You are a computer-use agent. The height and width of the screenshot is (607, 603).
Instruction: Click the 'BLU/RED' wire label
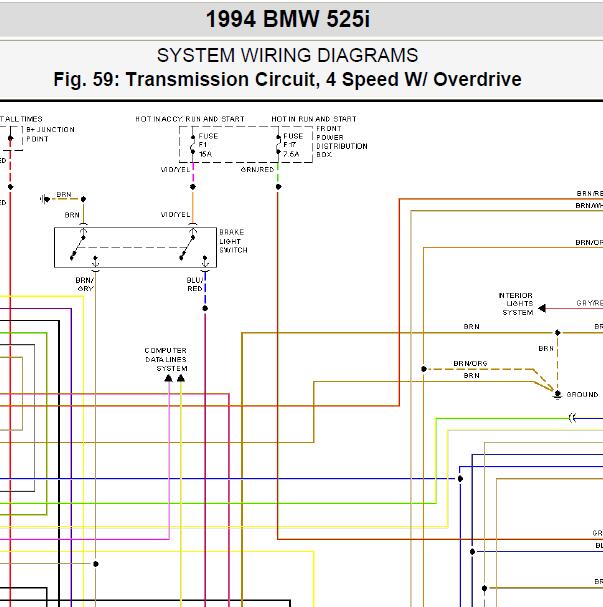tap(195, 284)
